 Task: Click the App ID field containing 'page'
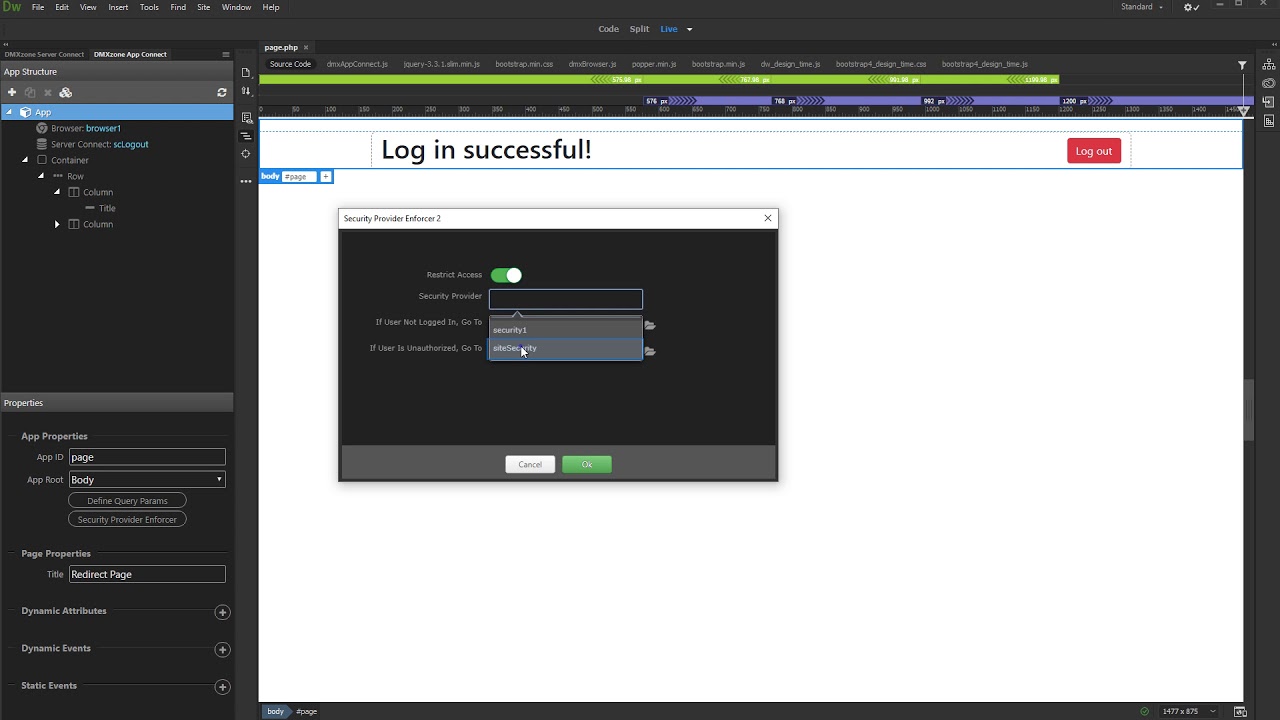pos(147,457)
